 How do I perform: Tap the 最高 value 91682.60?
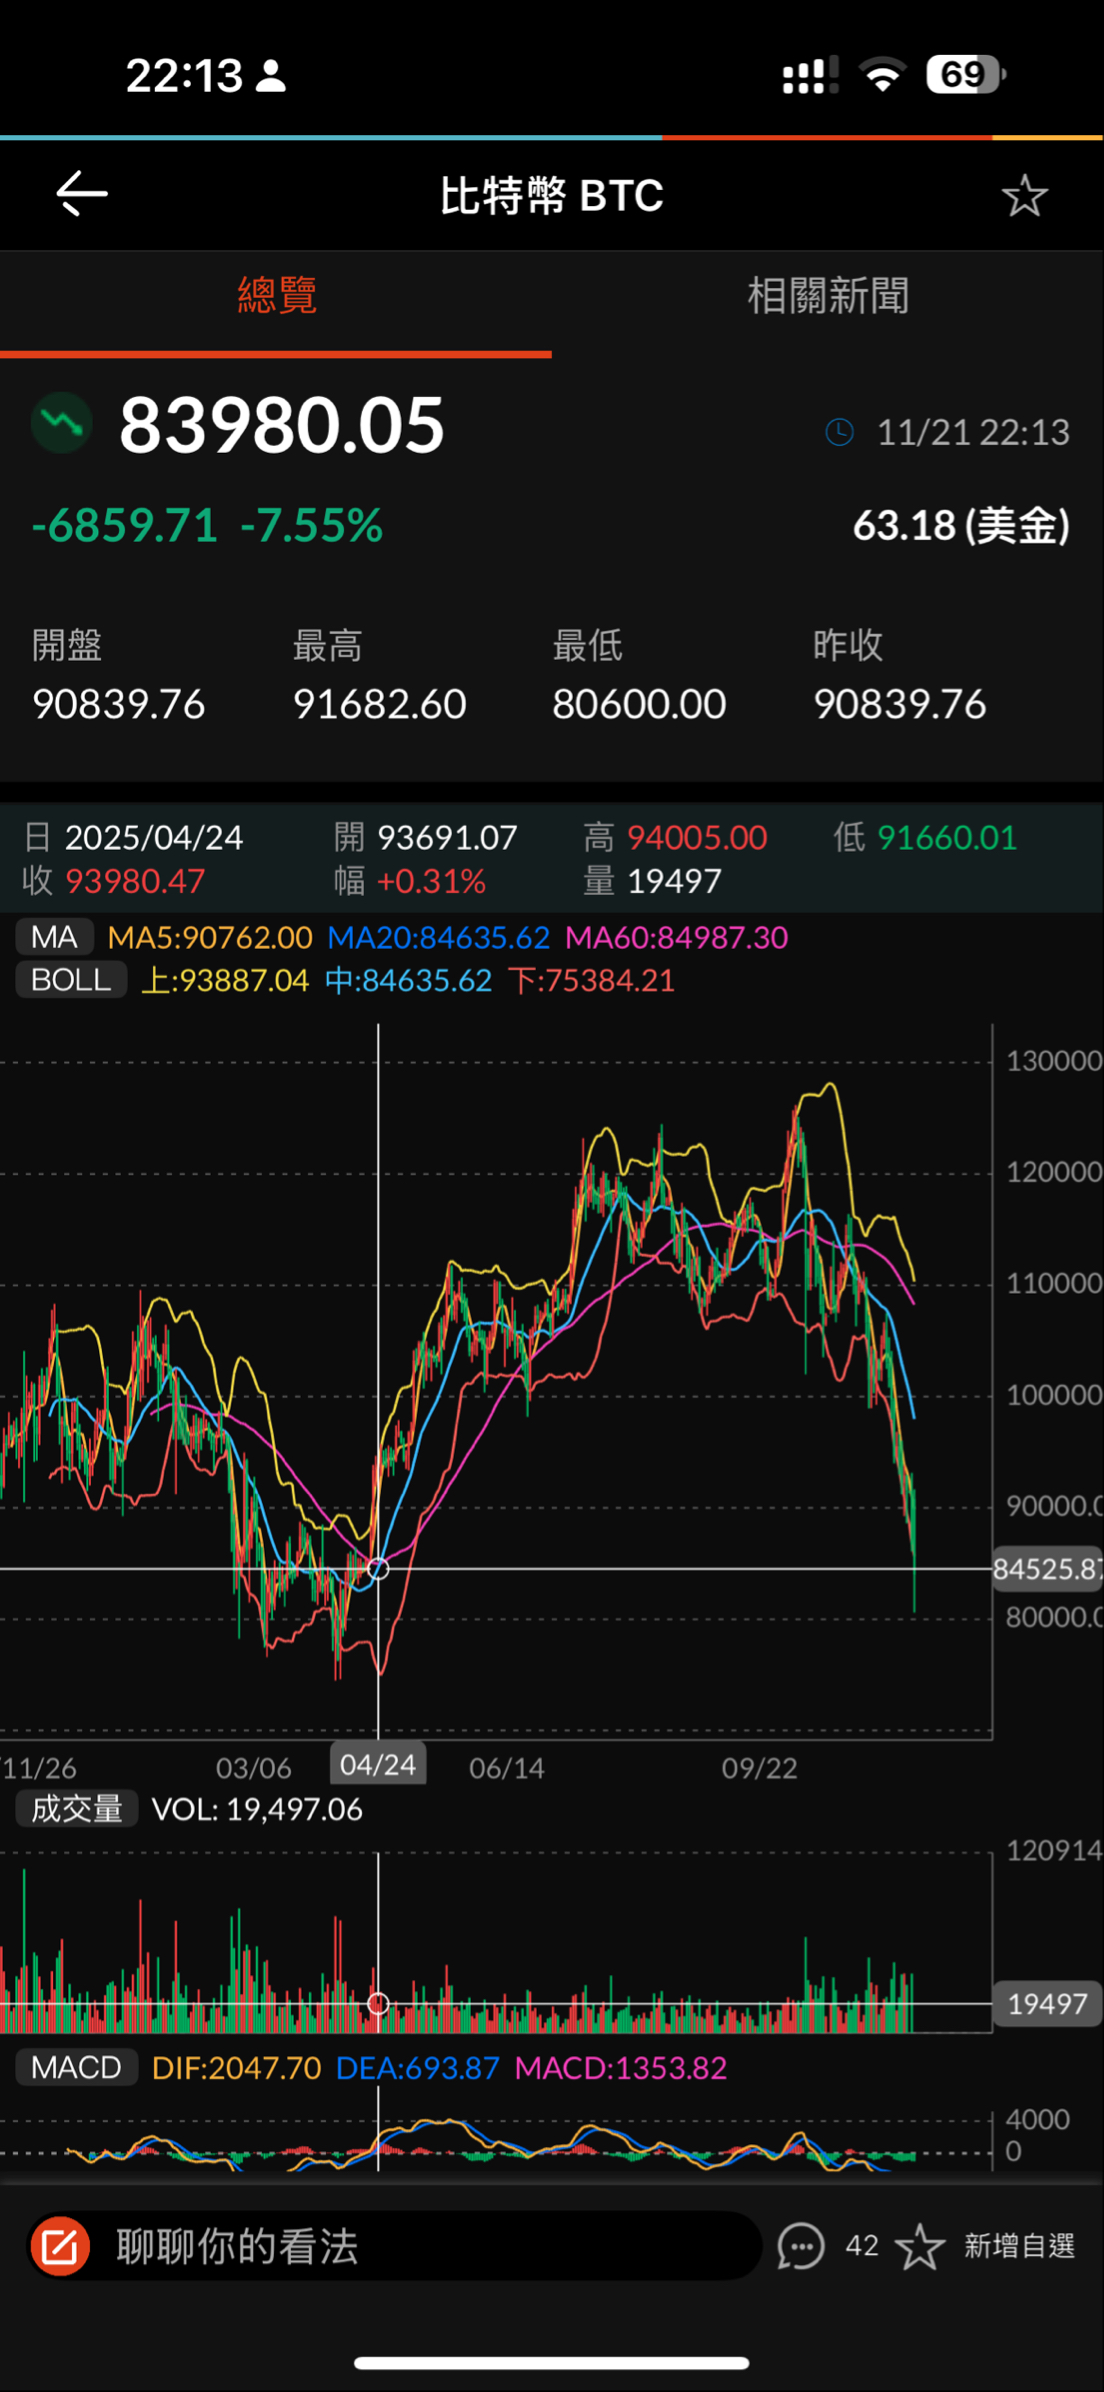click(379, 704)
